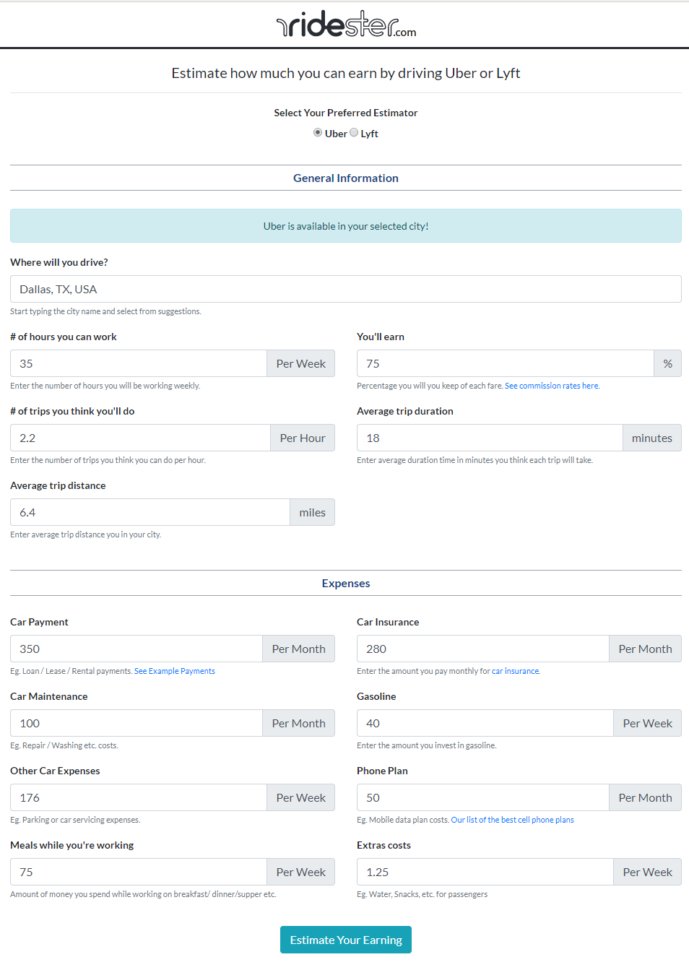Select the Uber estimator radio button
This screenshot has width=689, height=970.
point(317,132)
